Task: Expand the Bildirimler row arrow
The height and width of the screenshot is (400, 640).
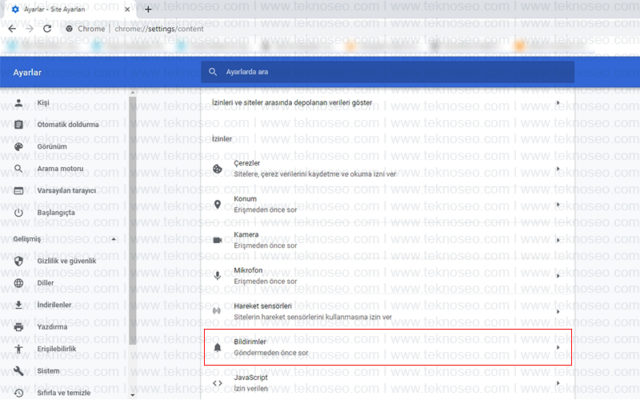Action: point(558,347)
